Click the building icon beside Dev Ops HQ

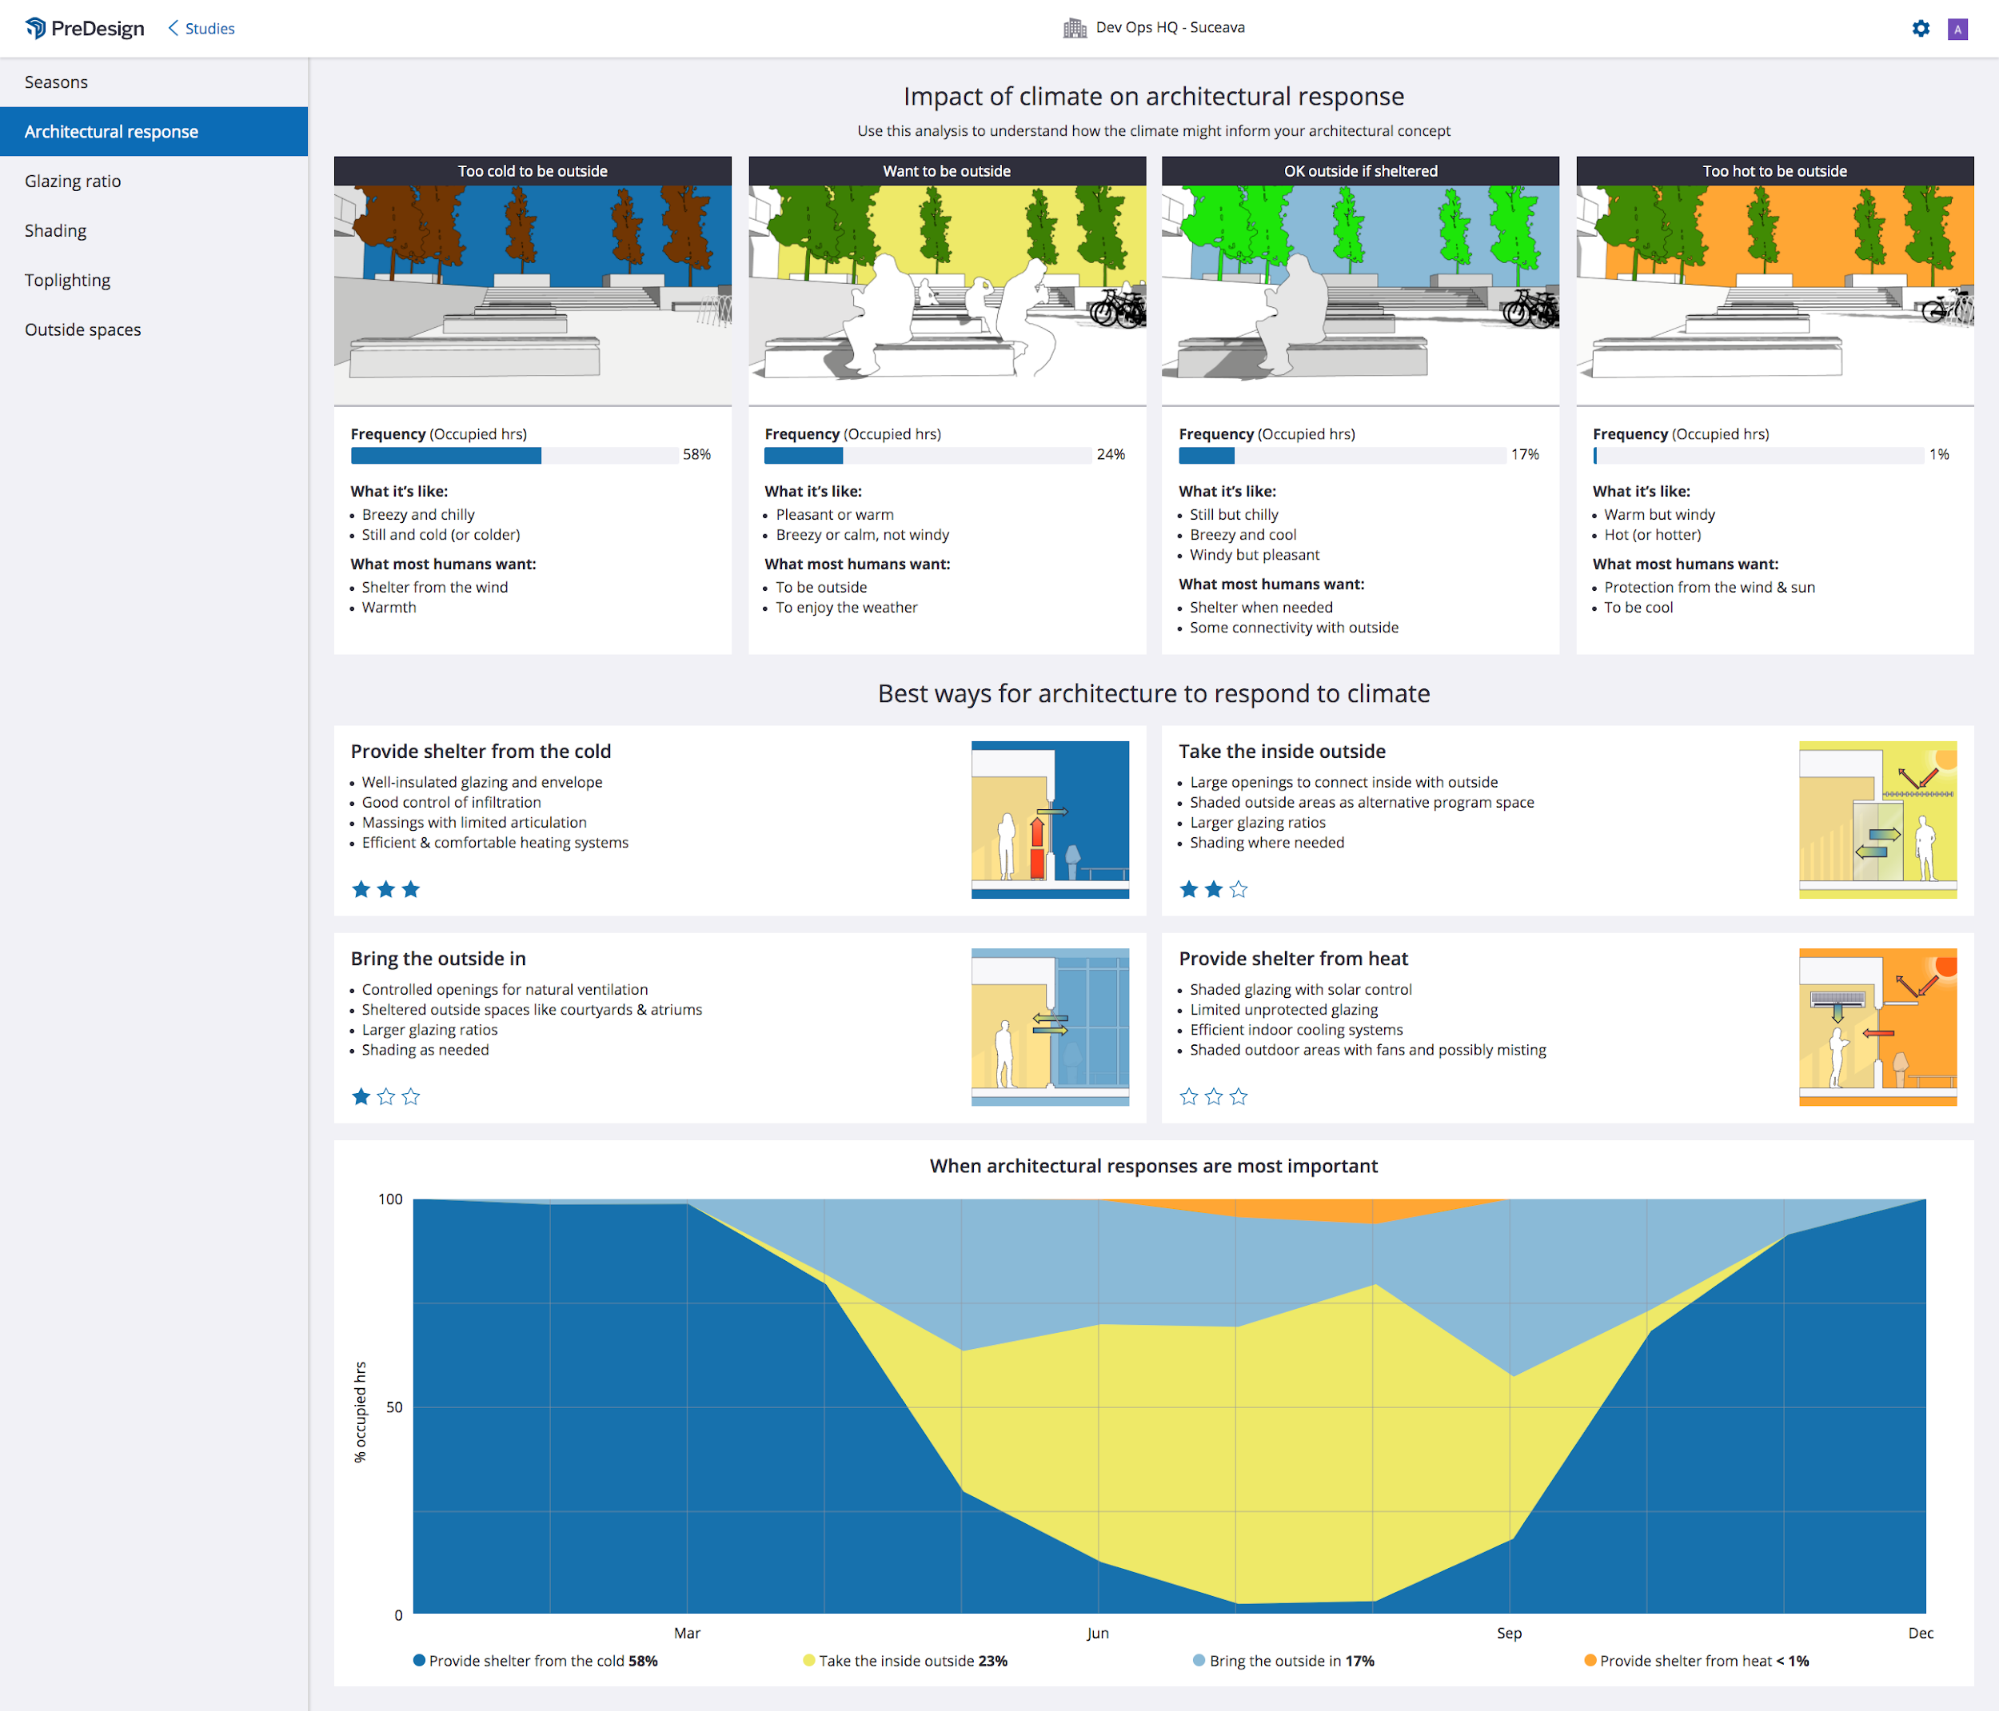point(1075,27)
